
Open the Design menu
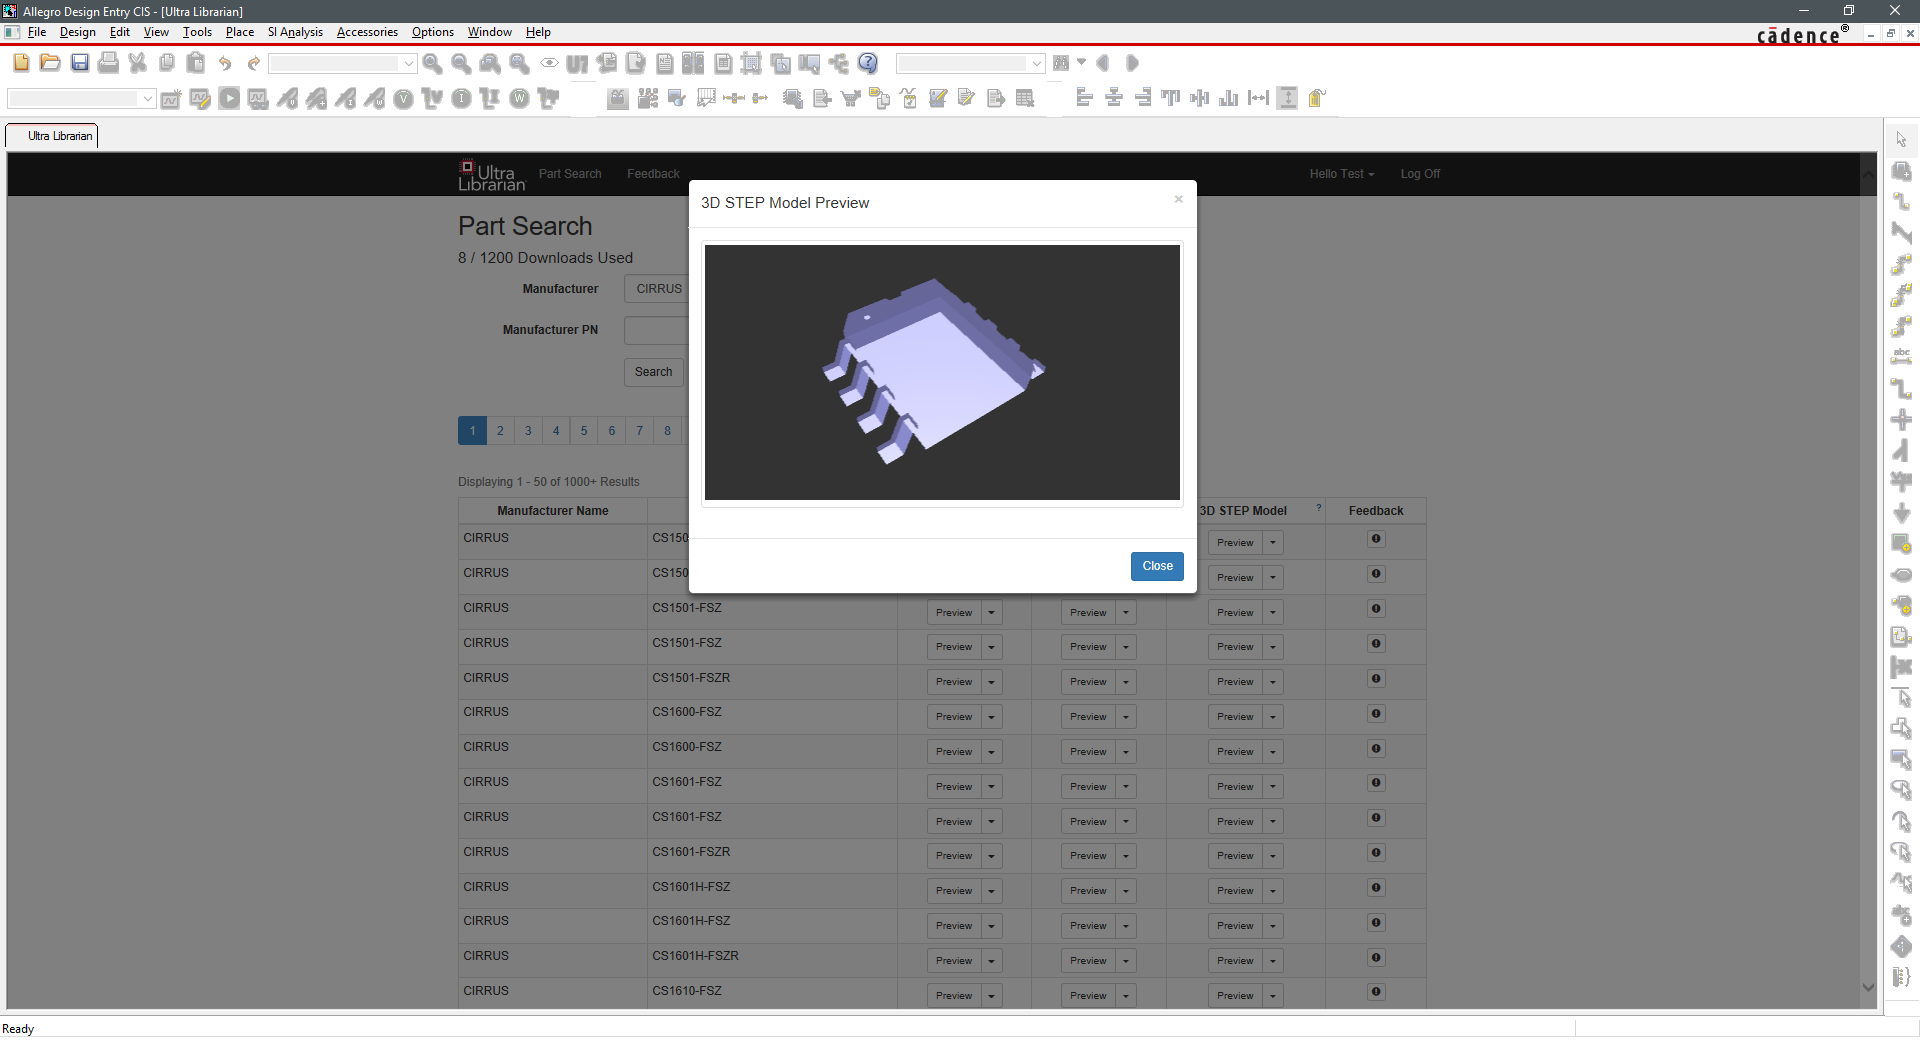[78, 32]
